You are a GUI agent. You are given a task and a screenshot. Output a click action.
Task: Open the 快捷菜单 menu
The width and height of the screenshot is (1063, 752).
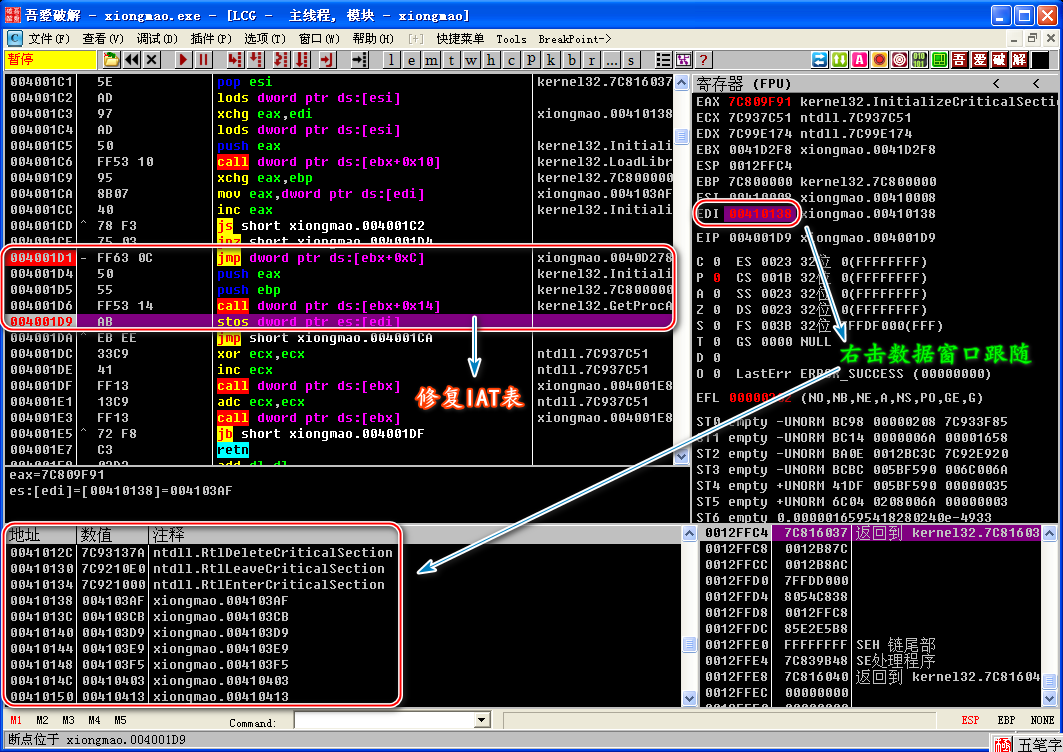click(x=460, y=39)
